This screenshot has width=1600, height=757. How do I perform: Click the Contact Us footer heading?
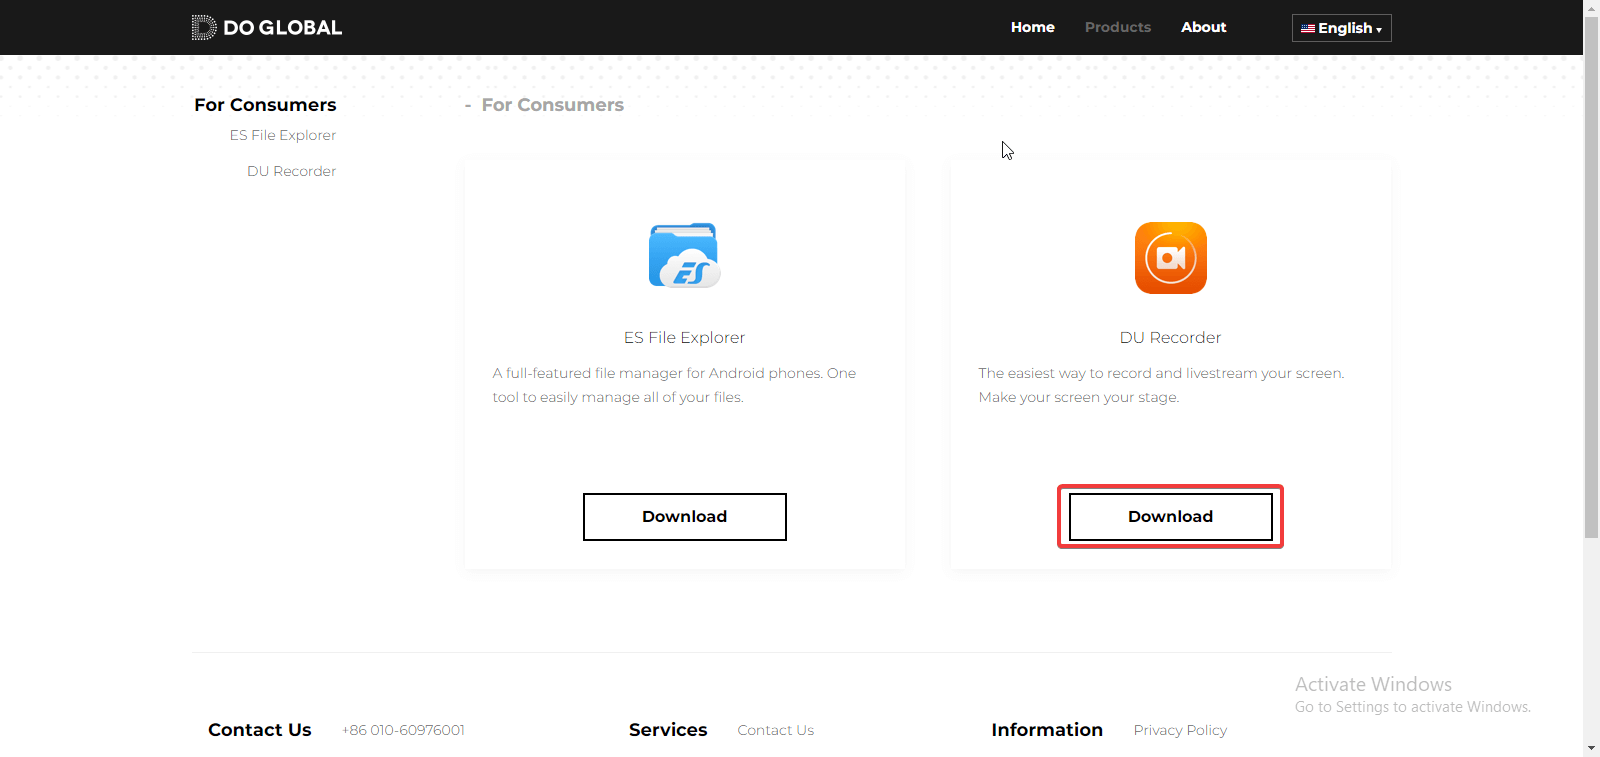[260, 730]
